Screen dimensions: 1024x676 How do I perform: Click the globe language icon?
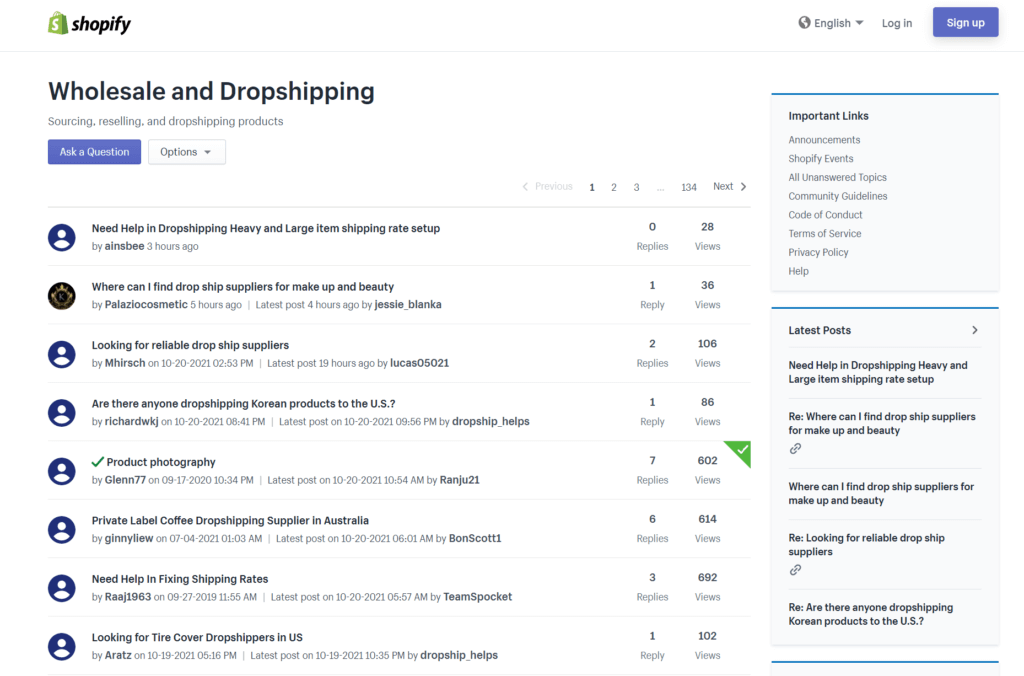click(x=804, y=23)
